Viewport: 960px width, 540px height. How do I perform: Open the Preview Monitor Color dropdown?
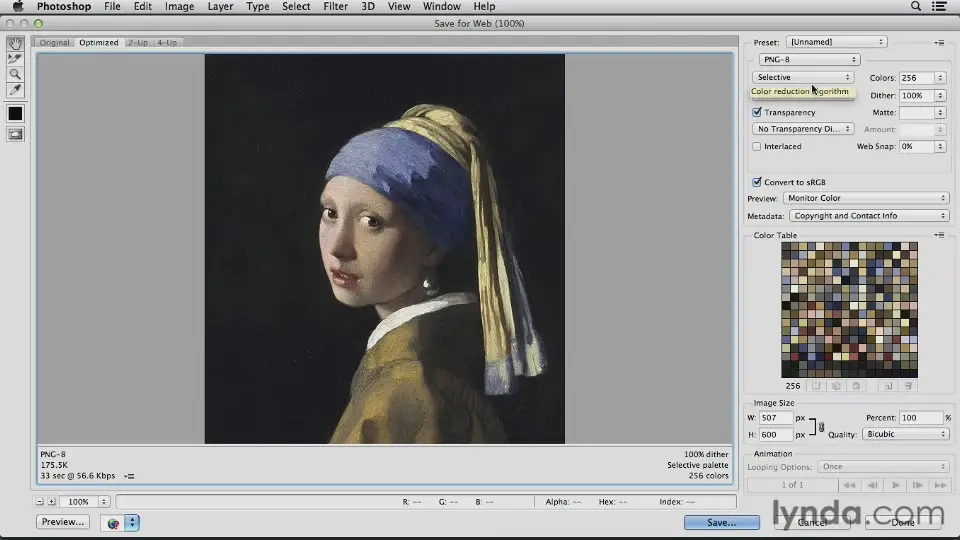866,198
